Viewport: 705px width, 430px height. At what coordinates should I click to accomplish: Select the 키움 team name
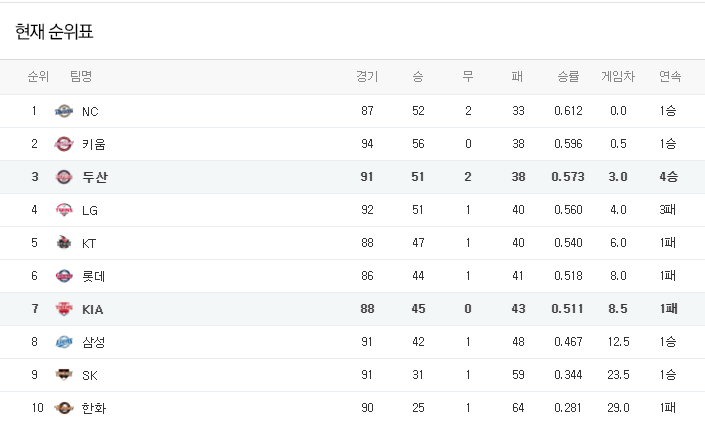(x=93, y=144)
